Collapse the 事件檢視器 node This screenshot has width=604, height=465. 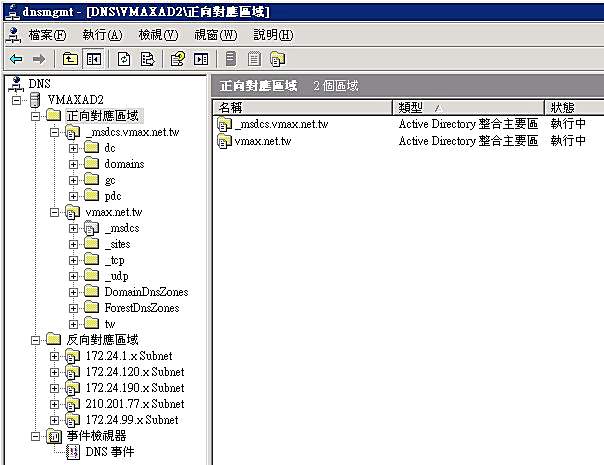pyautogui.click(x=35, y=436)
